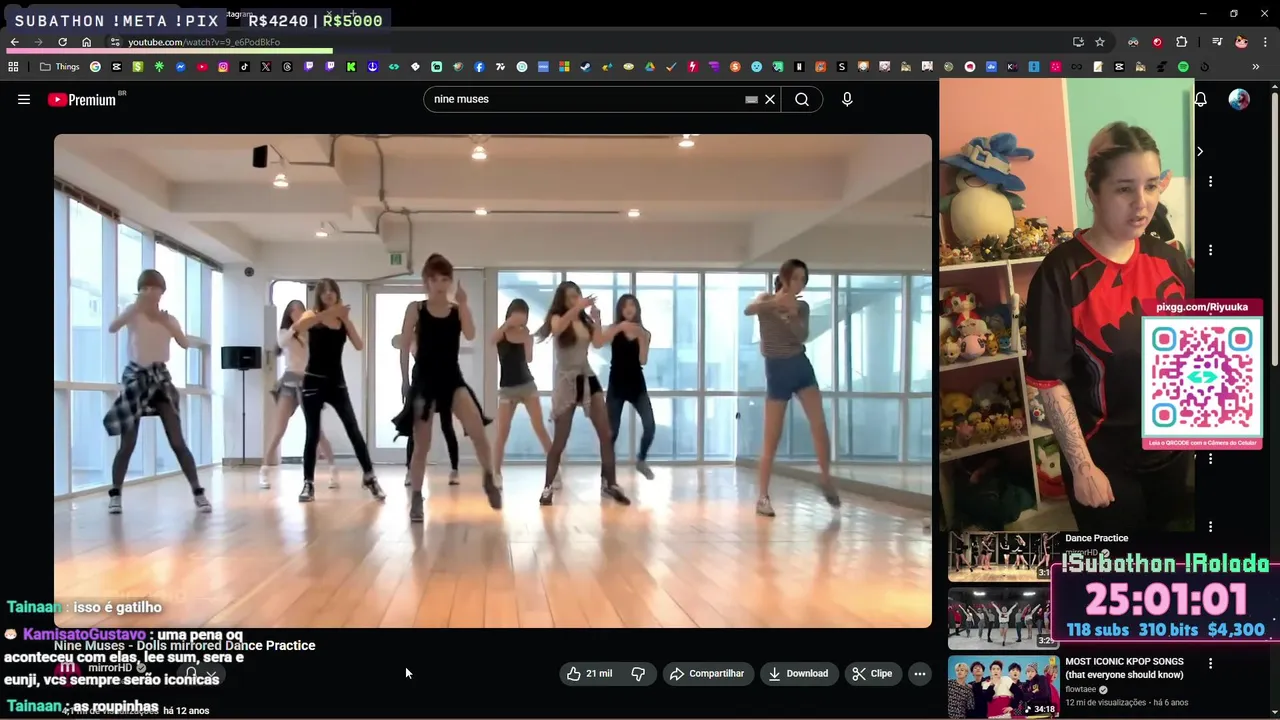The width and height of the screenshot is (1280, 720).
Task: Open the Steam bookmark
Action: tap(585, 67)
